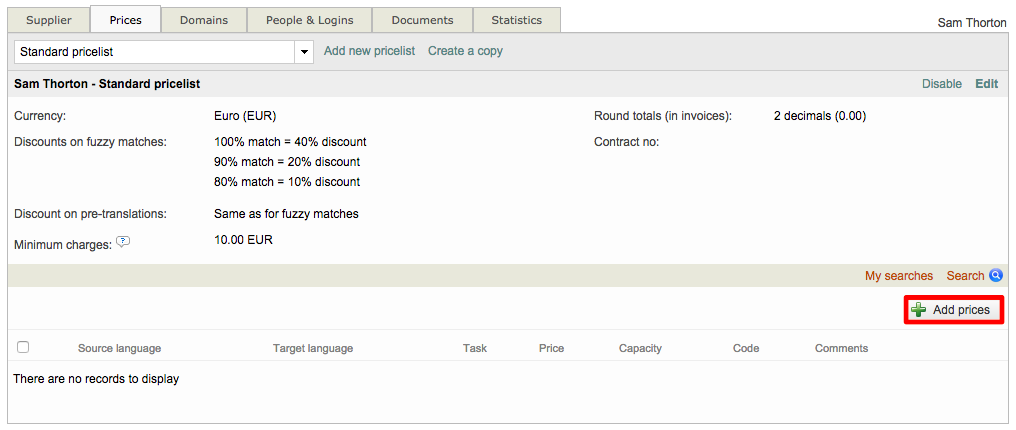Disable the Standard pricelist
Screen dimensions: 1016x430
[x=941, y=84]
